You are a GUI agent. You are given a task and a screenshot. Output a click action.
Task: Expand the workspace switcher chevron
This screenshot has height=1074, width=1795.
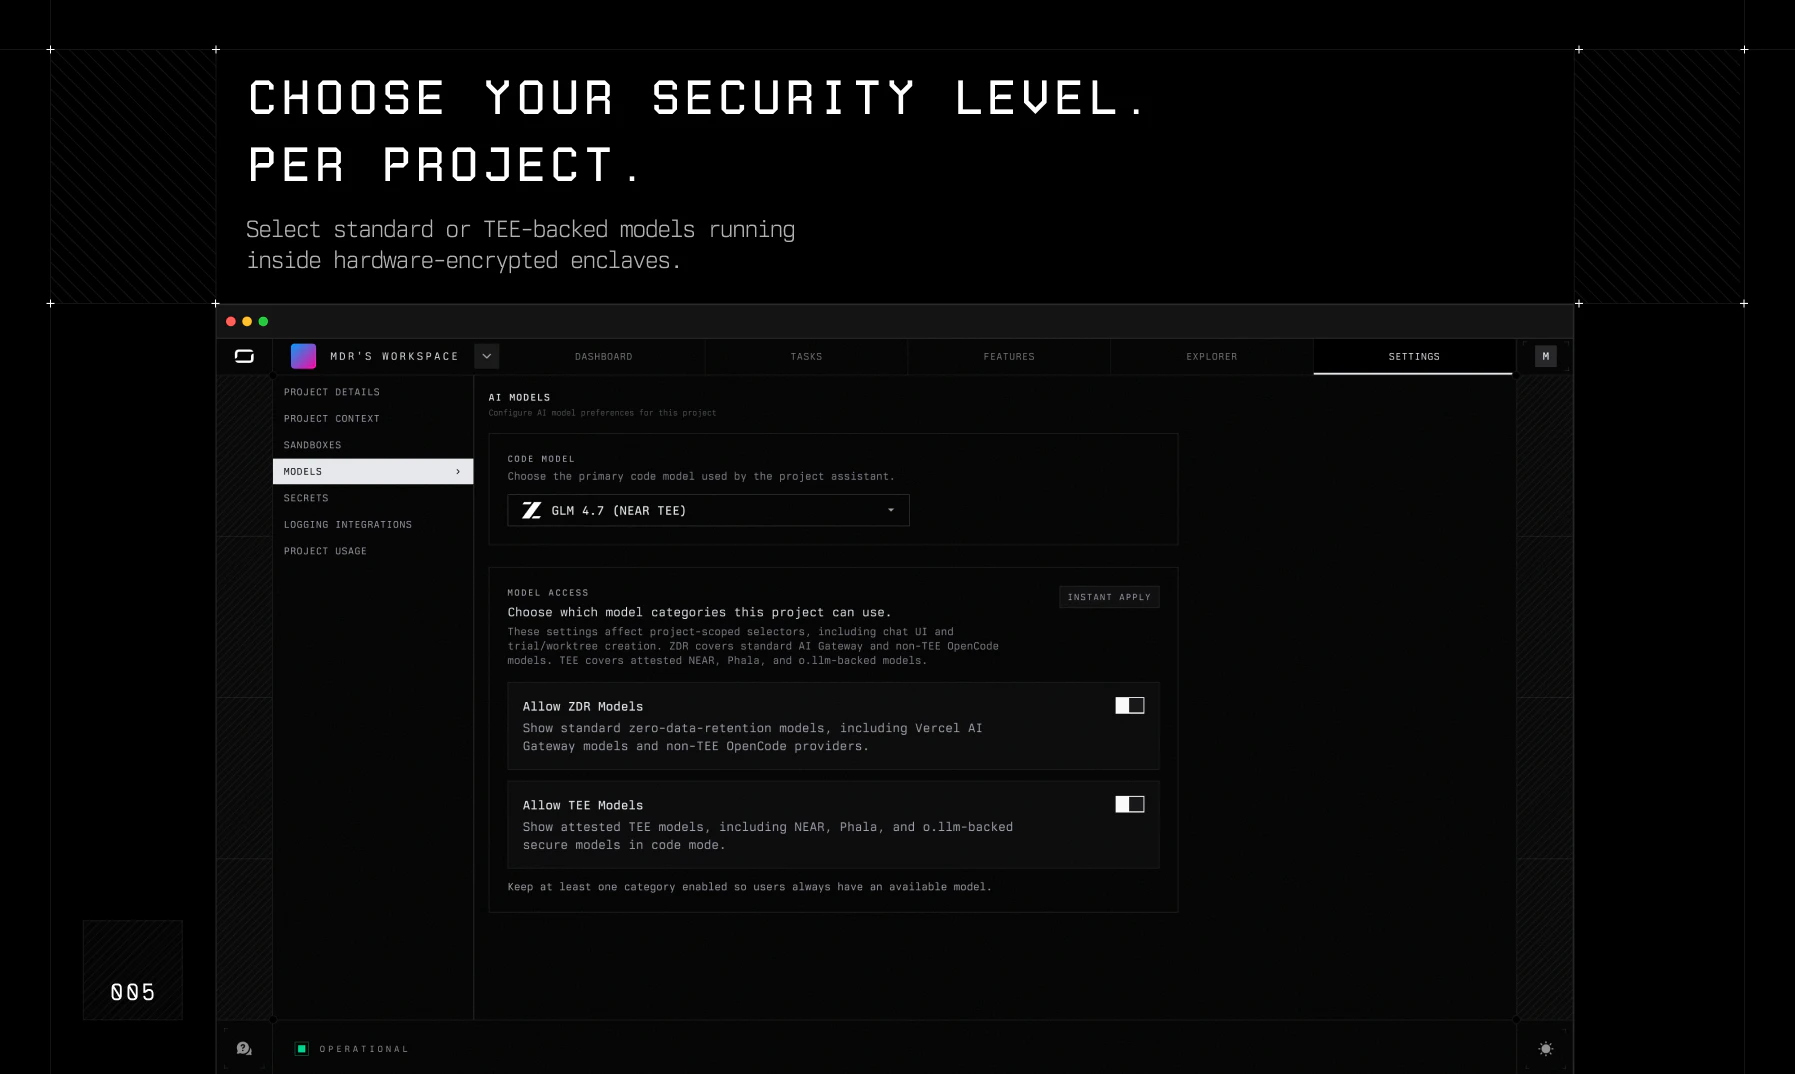pyautogui.click(x=486, y=356)
